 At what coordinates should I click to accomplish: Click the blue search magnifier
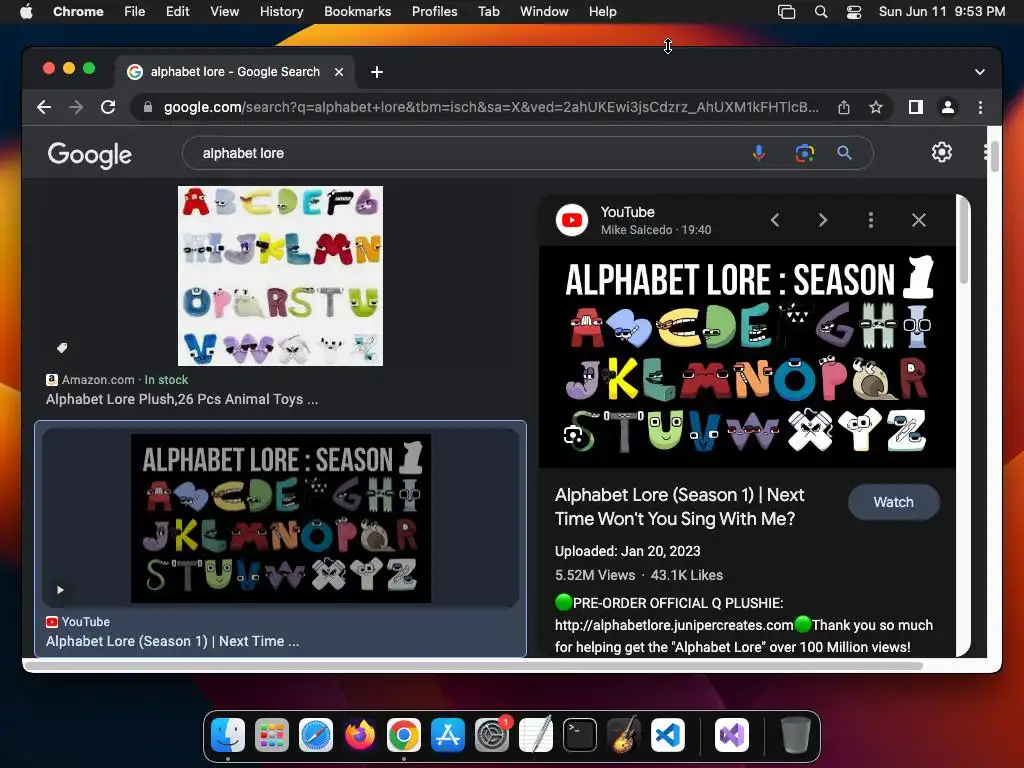[x=844, y=153]
